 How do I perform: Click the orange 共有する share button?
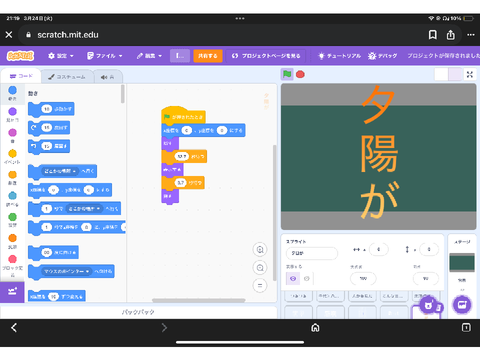coord(208,56)
